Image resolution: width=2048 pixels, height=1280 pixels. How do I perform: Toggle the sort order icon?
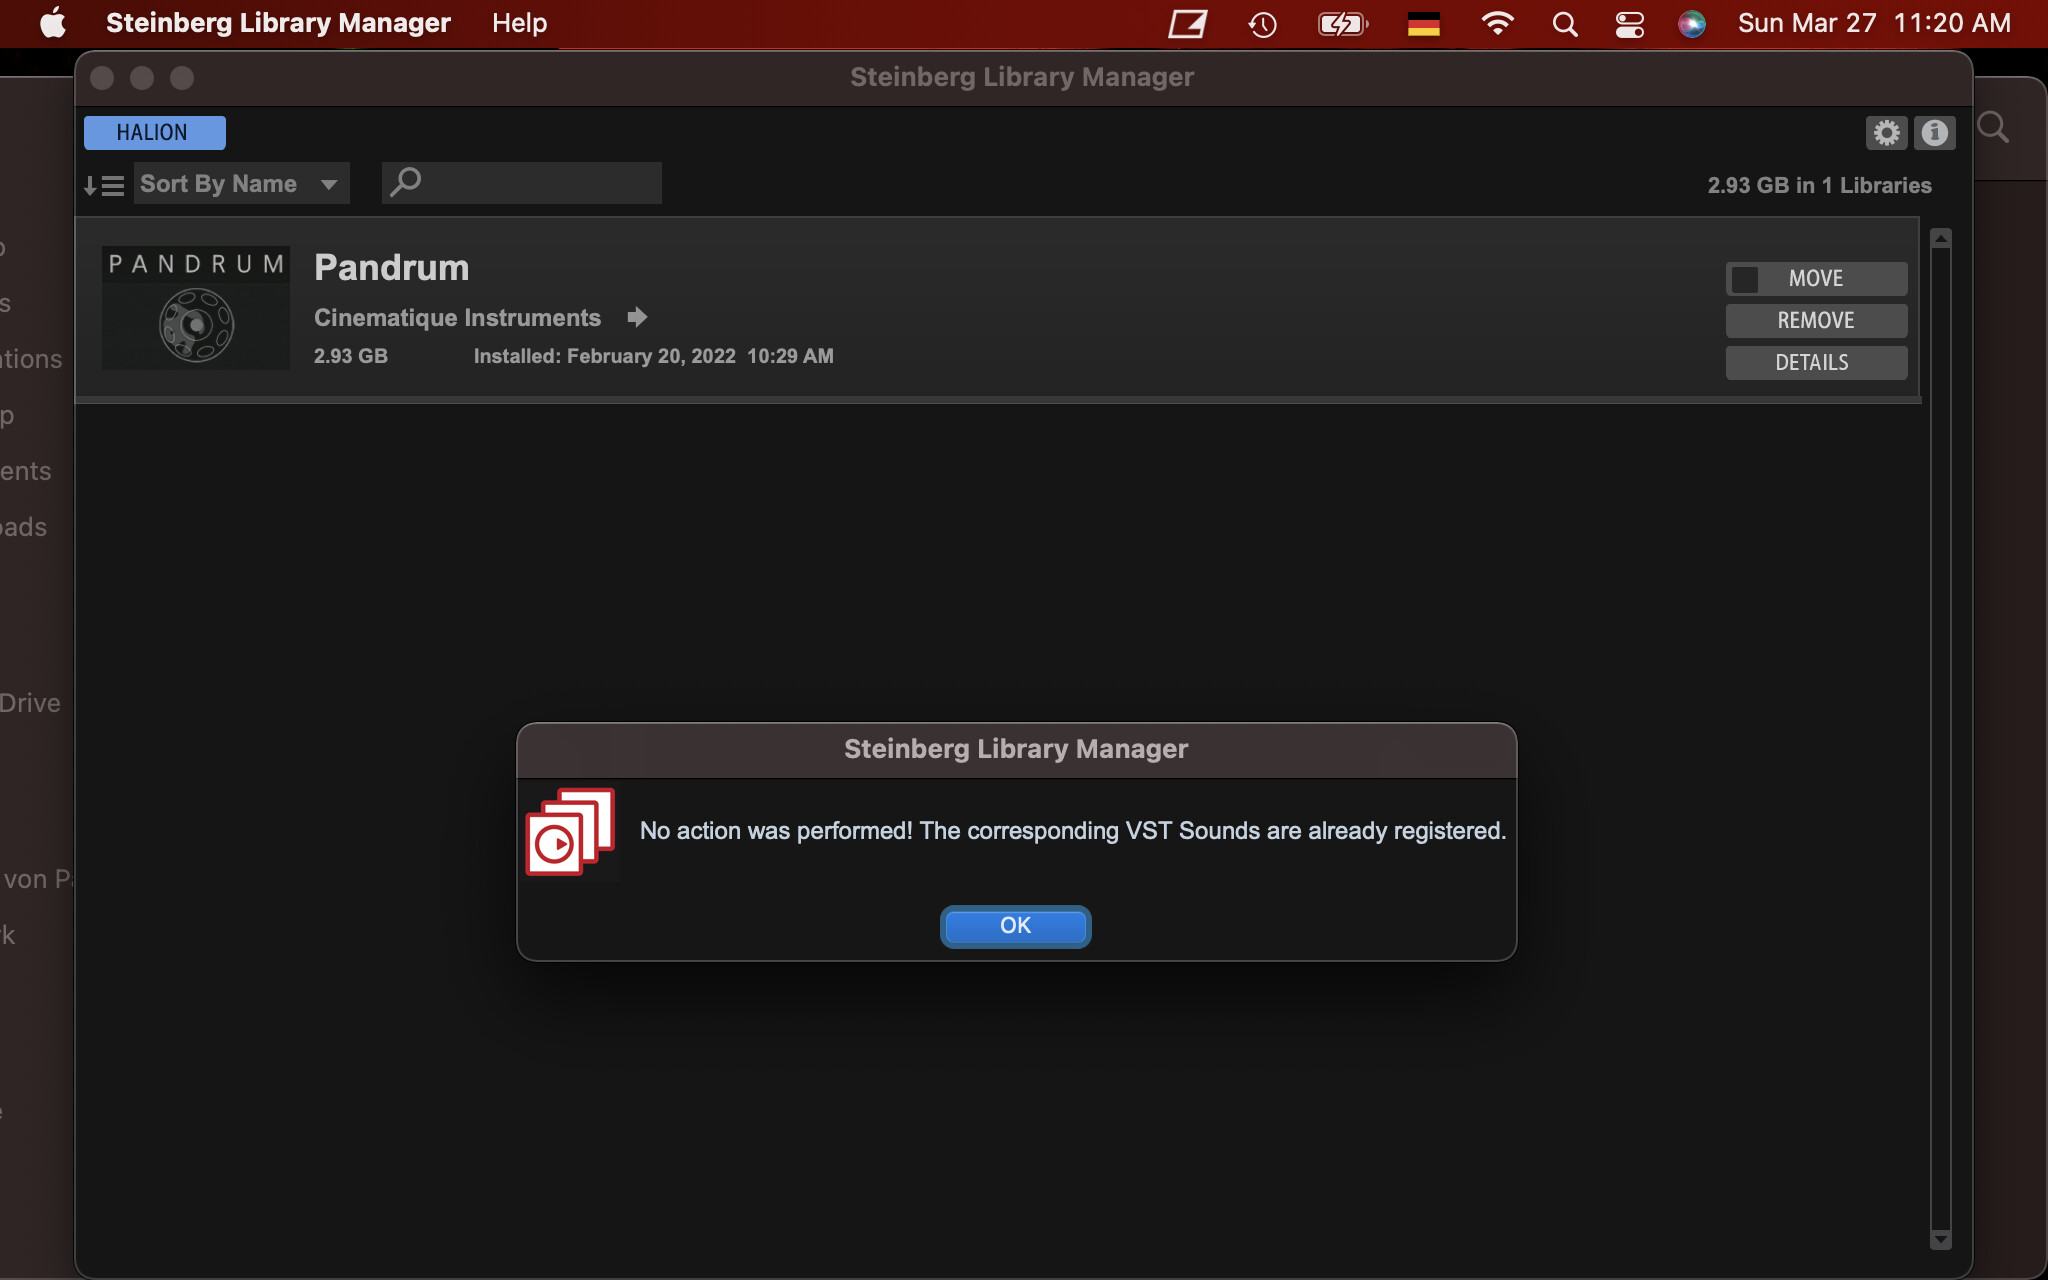pos(104,185)
